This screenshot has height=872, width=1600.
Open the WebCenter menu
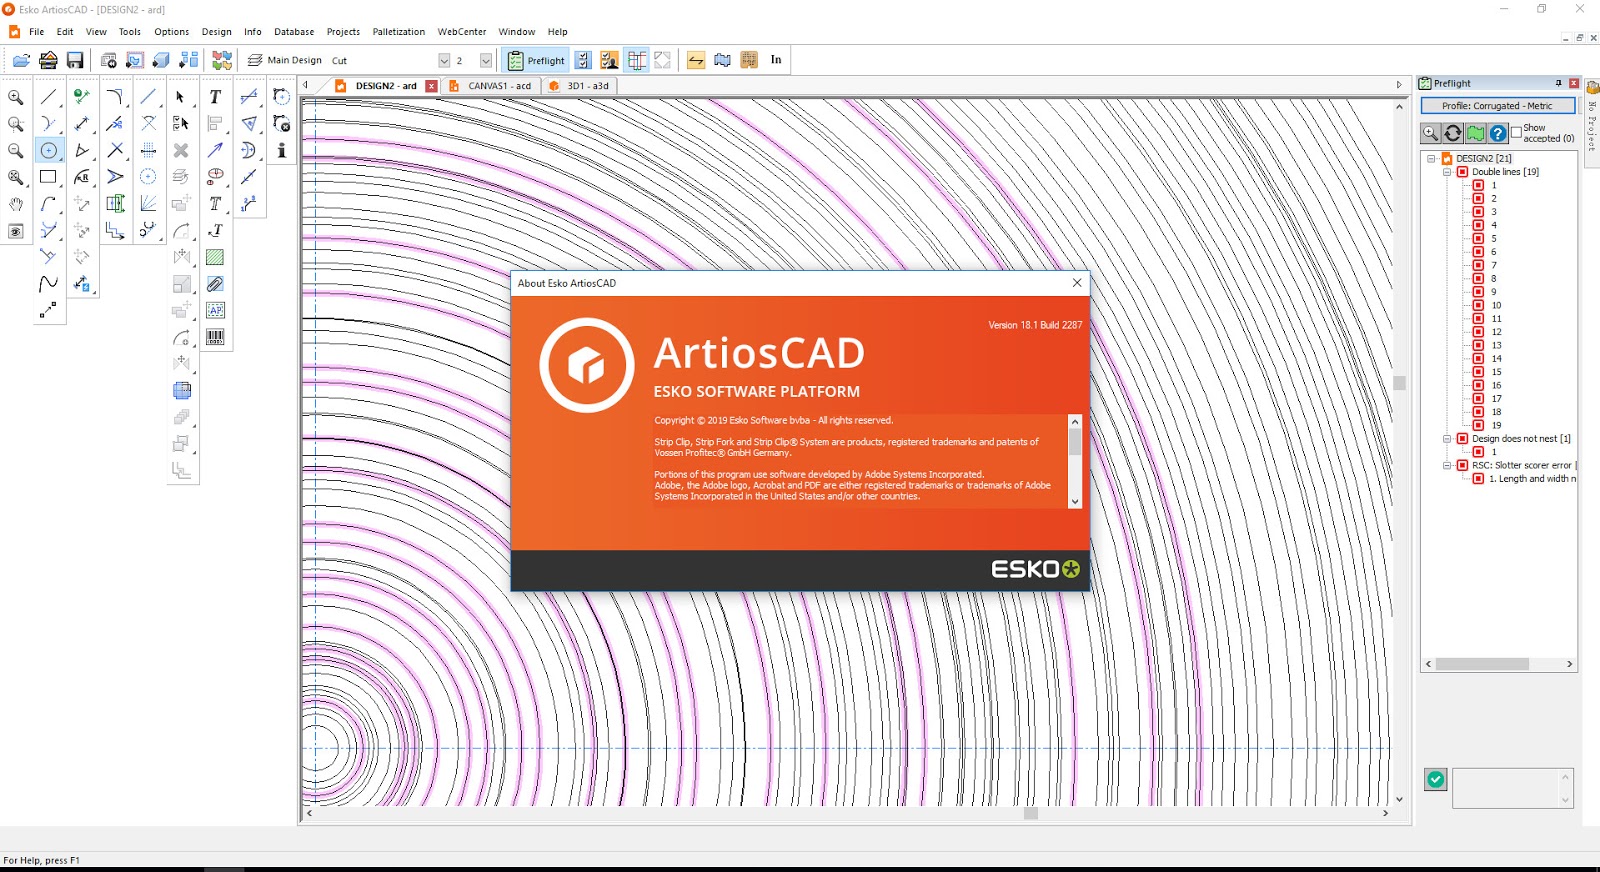tap(462, 32)
